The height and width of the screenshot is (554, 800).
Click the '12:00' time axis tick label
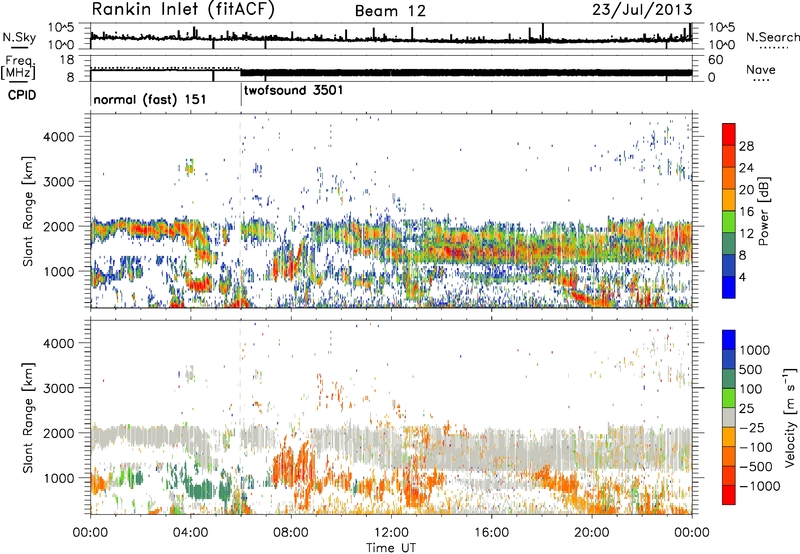(x=391, y=533)
